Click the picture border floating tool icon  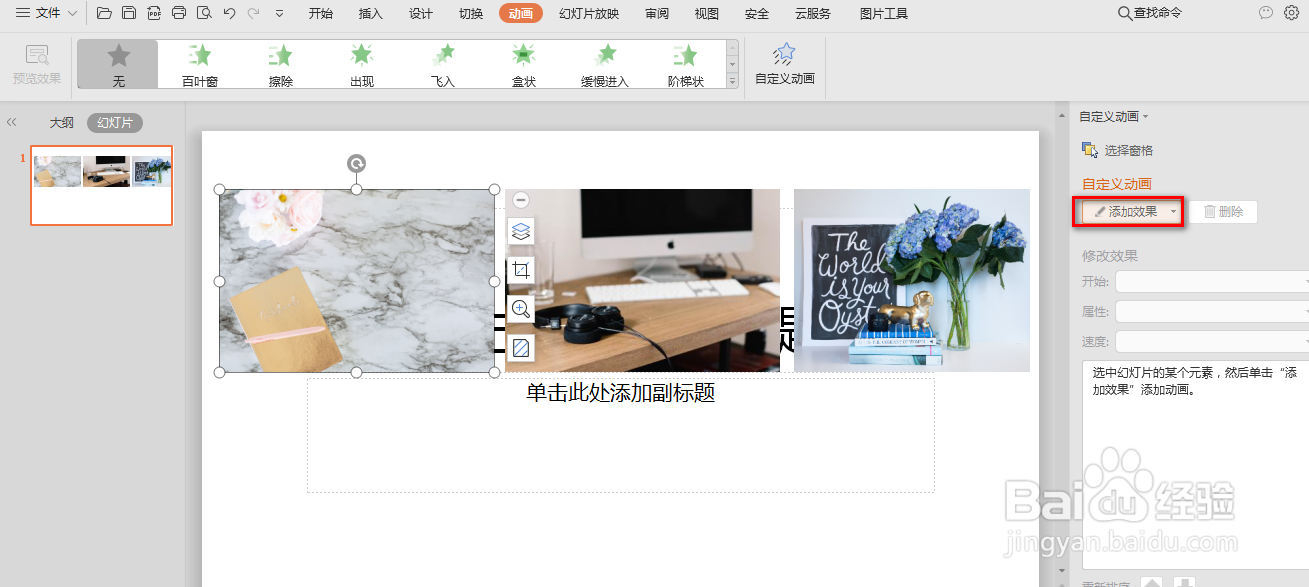(x=521, y=348)
